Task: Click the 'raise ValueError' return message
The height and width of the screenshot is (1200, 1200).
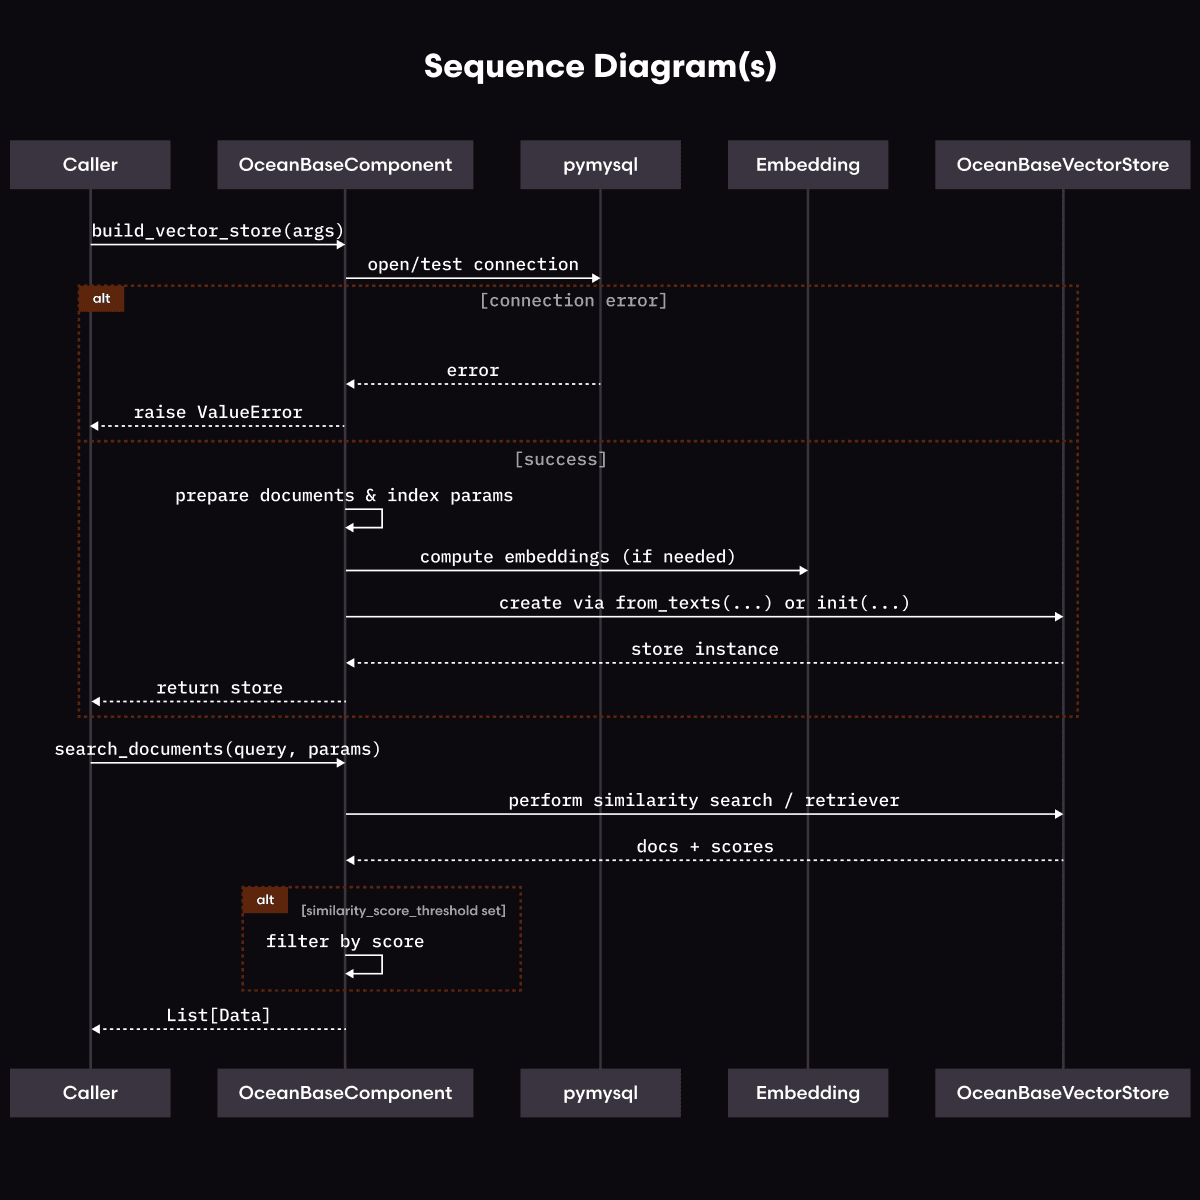Action: click(218, 413)
